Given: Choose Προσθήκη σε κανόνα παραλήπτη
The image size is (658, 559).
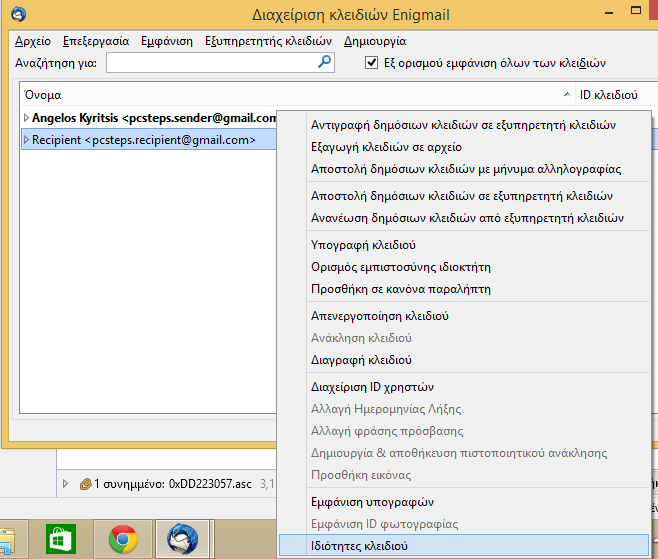Looking at the screenshot, I should coord(464,289).
